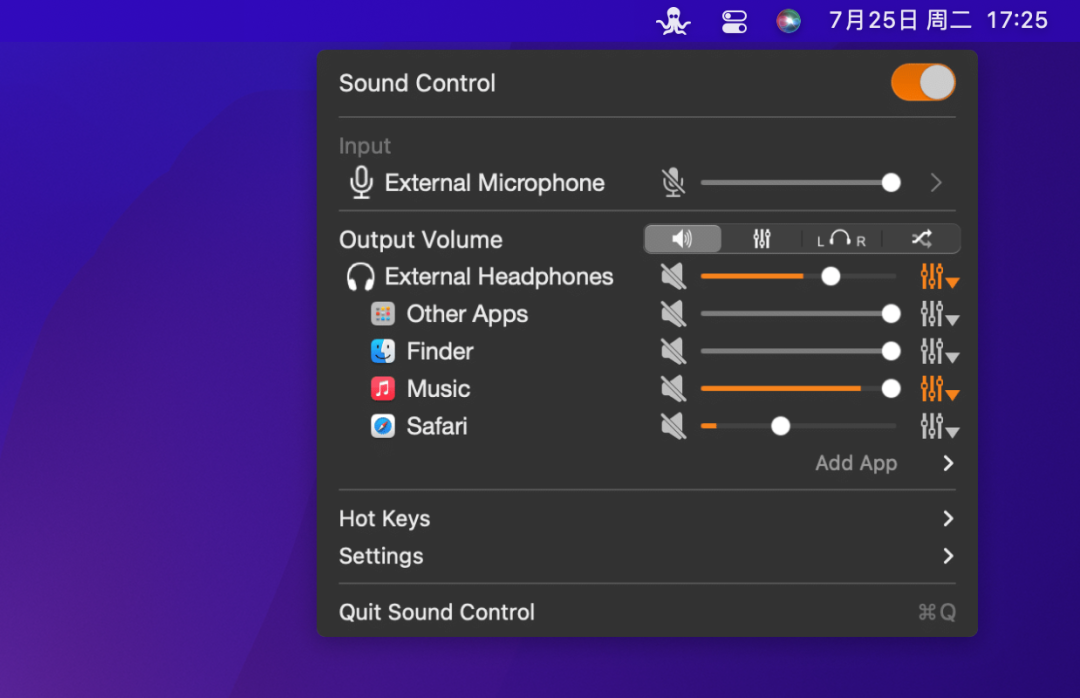Viewport: 1080px width, 698px height.
Task: Click the Safari volume slider knob
Action: click(x=781, y=426)
